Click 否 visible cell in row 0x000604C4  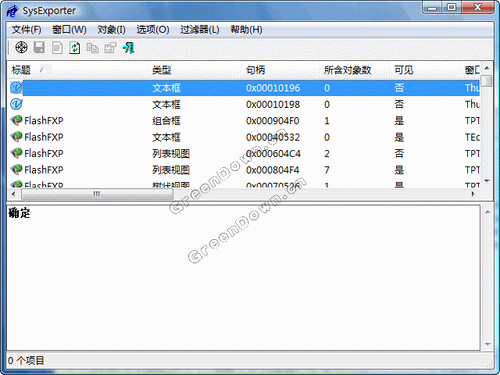[x=399, y=153]
